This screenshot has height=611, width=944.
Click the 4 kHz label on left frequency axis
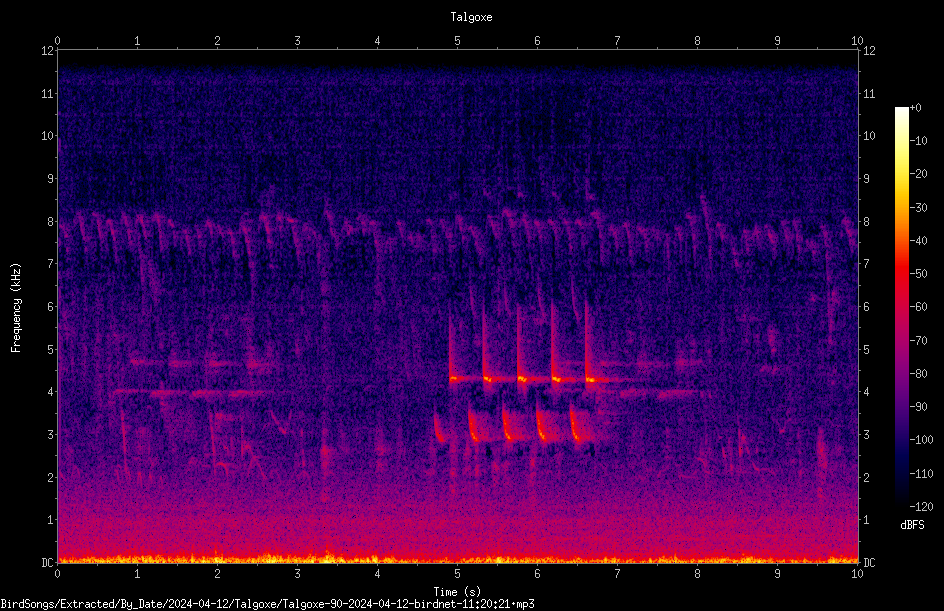point(51,392)
